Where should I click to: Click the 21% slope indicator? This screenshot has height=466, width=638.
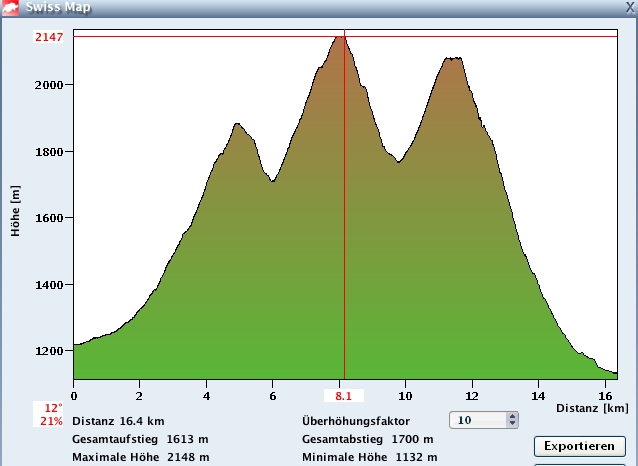click(52, 421)
